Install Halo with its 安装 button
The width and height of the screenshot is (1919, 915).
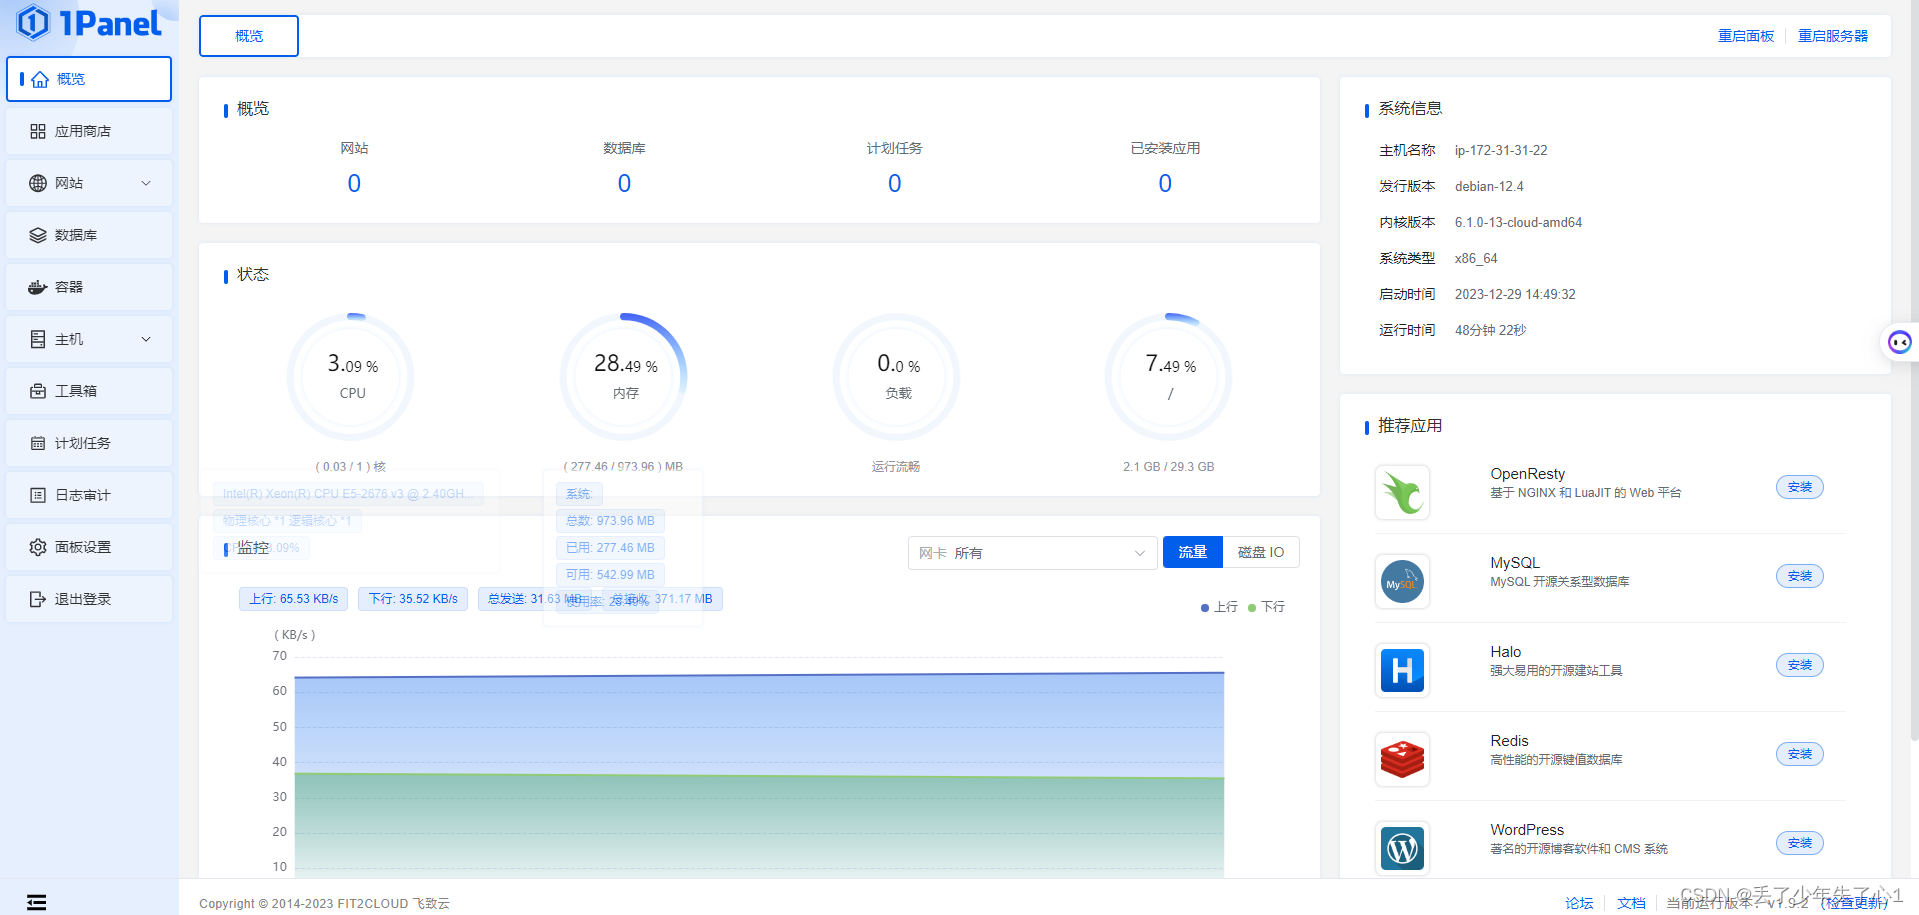pyautogui.click(x=1800, y=666)
